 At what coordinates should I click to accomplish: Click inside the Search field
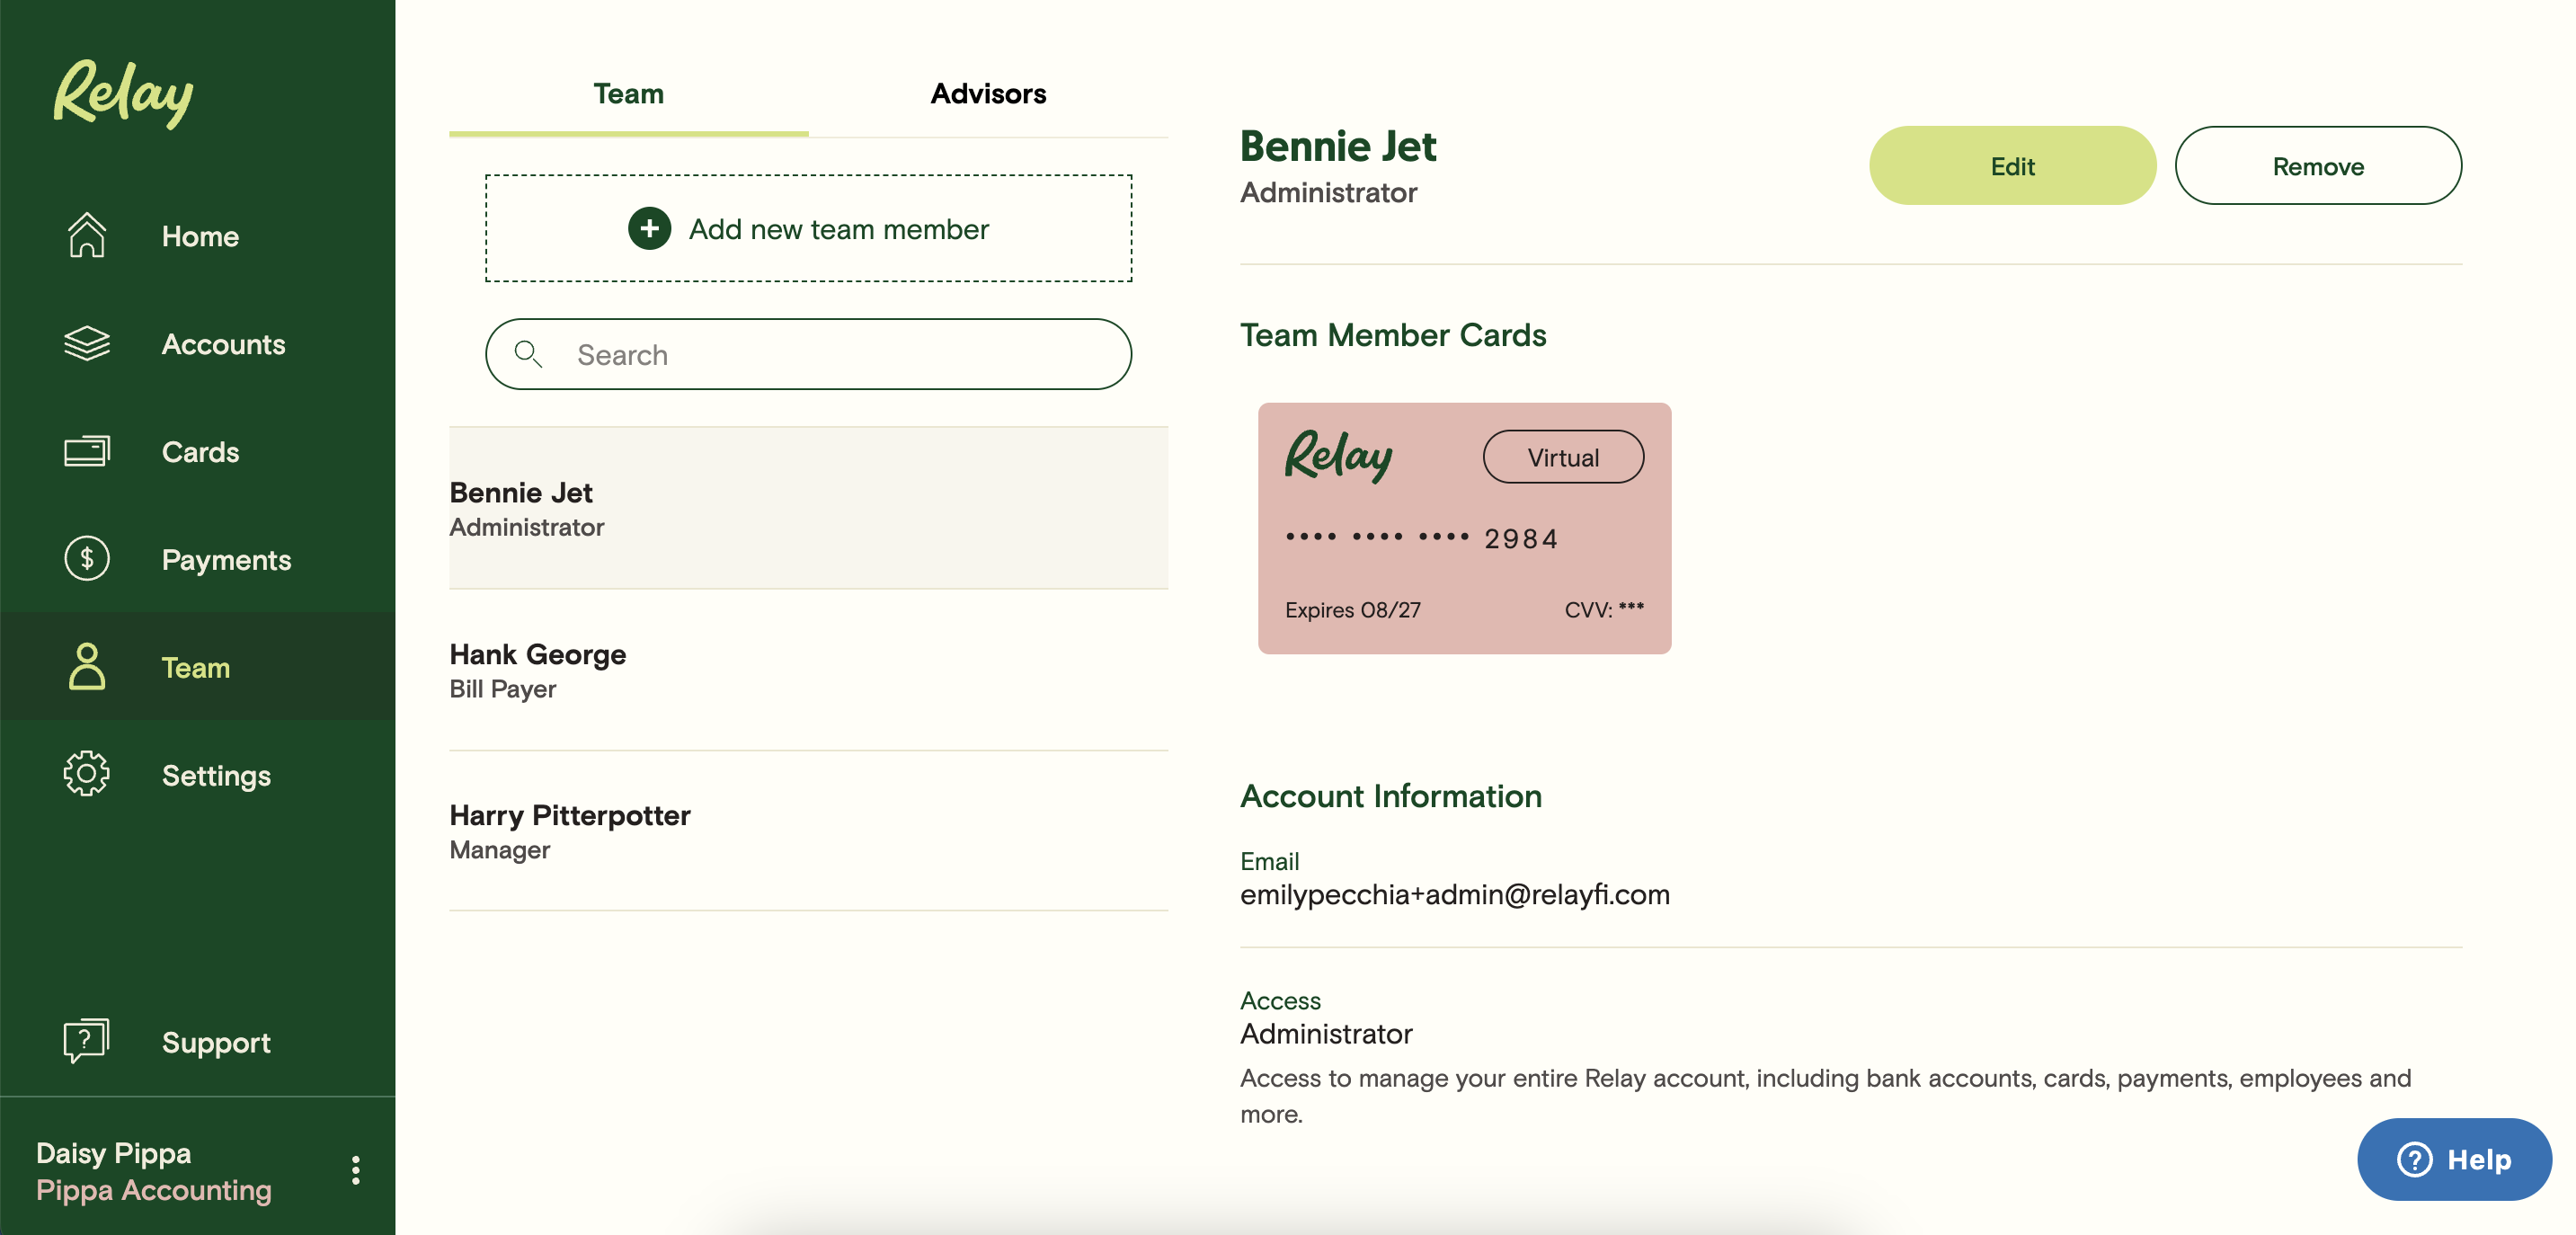click(808, 355)
